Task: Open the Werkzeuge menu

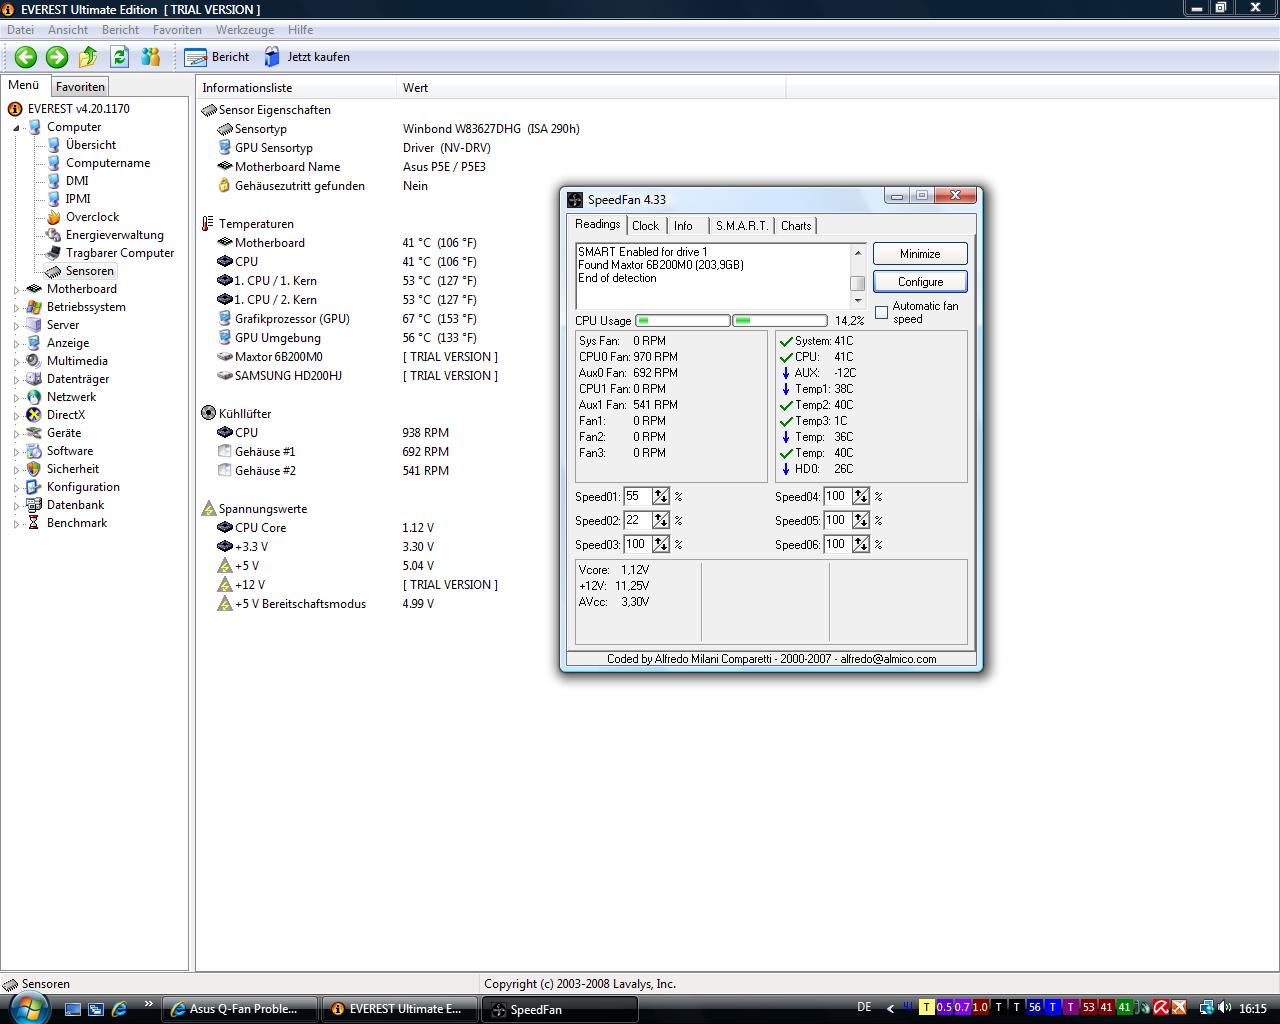Action: pos(245,30)
